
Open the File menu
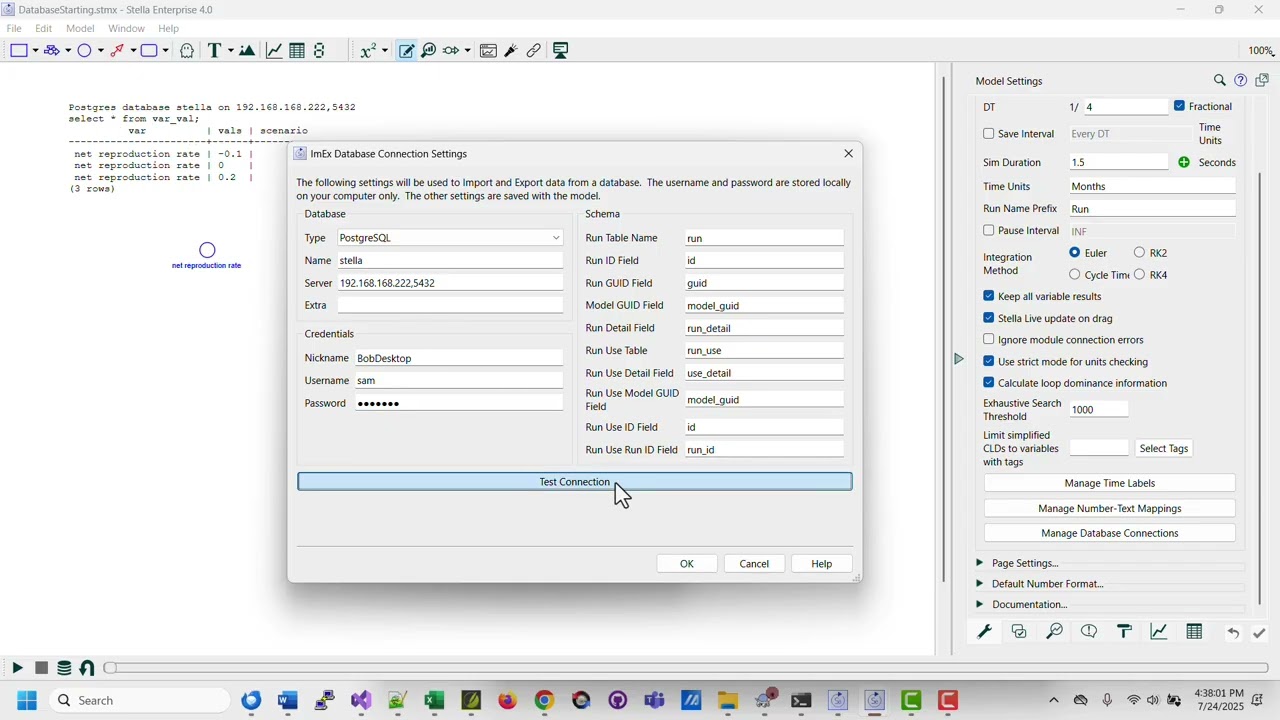(14, 28)
